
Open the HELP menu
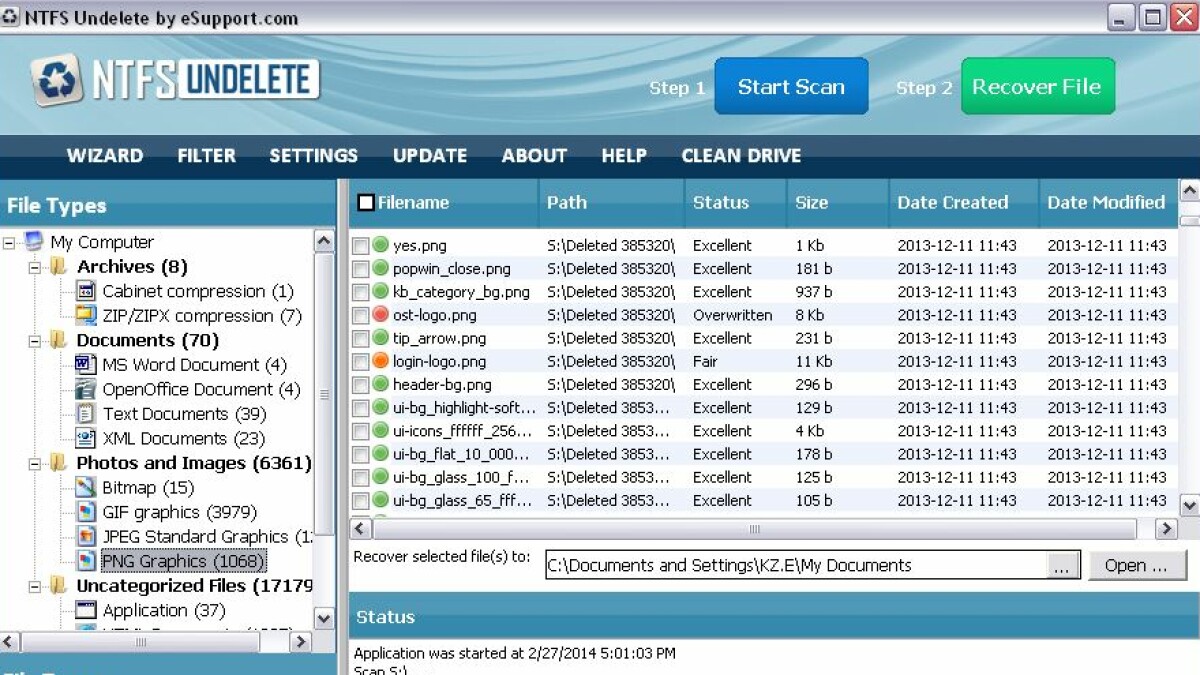[x=624, y=156]
